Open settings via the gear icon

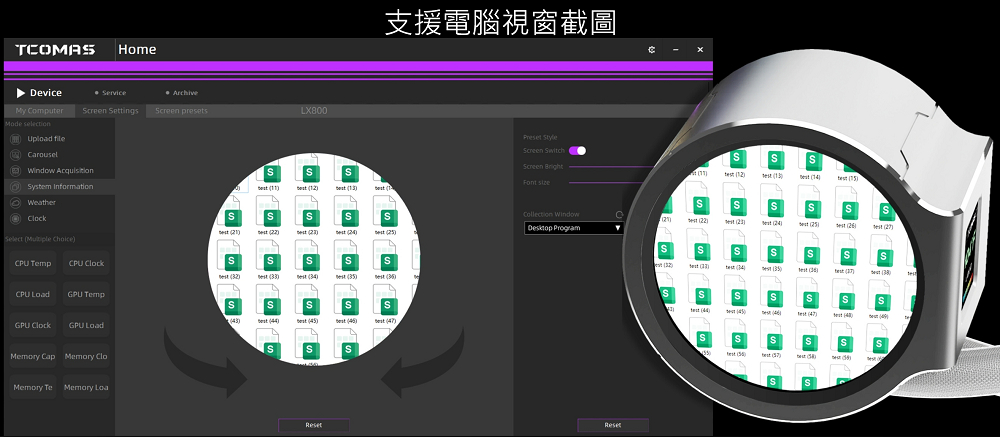click(x=651, y=50)
